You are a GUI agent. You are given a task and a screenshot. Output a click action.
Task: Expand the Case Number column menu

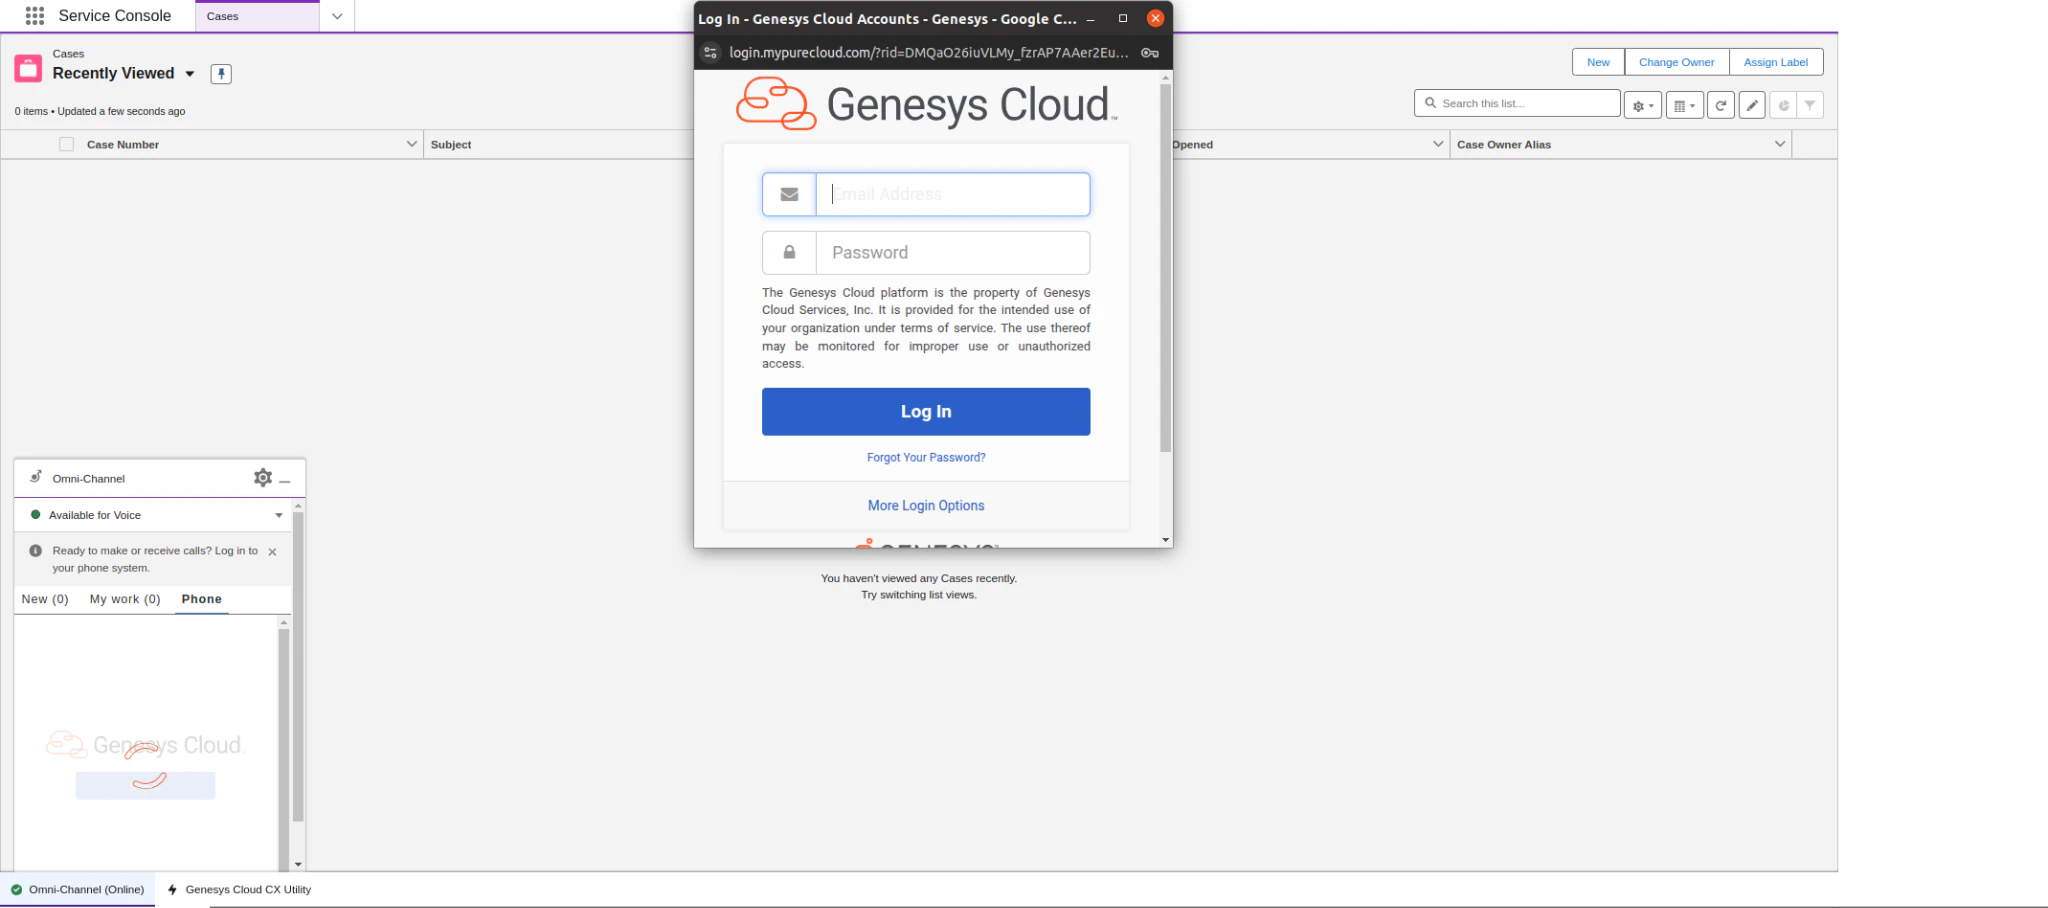412,143
